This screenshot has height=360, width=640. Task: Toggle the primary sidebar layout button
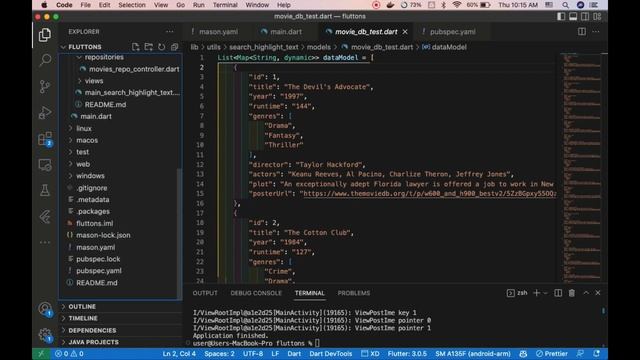point(561,16)
